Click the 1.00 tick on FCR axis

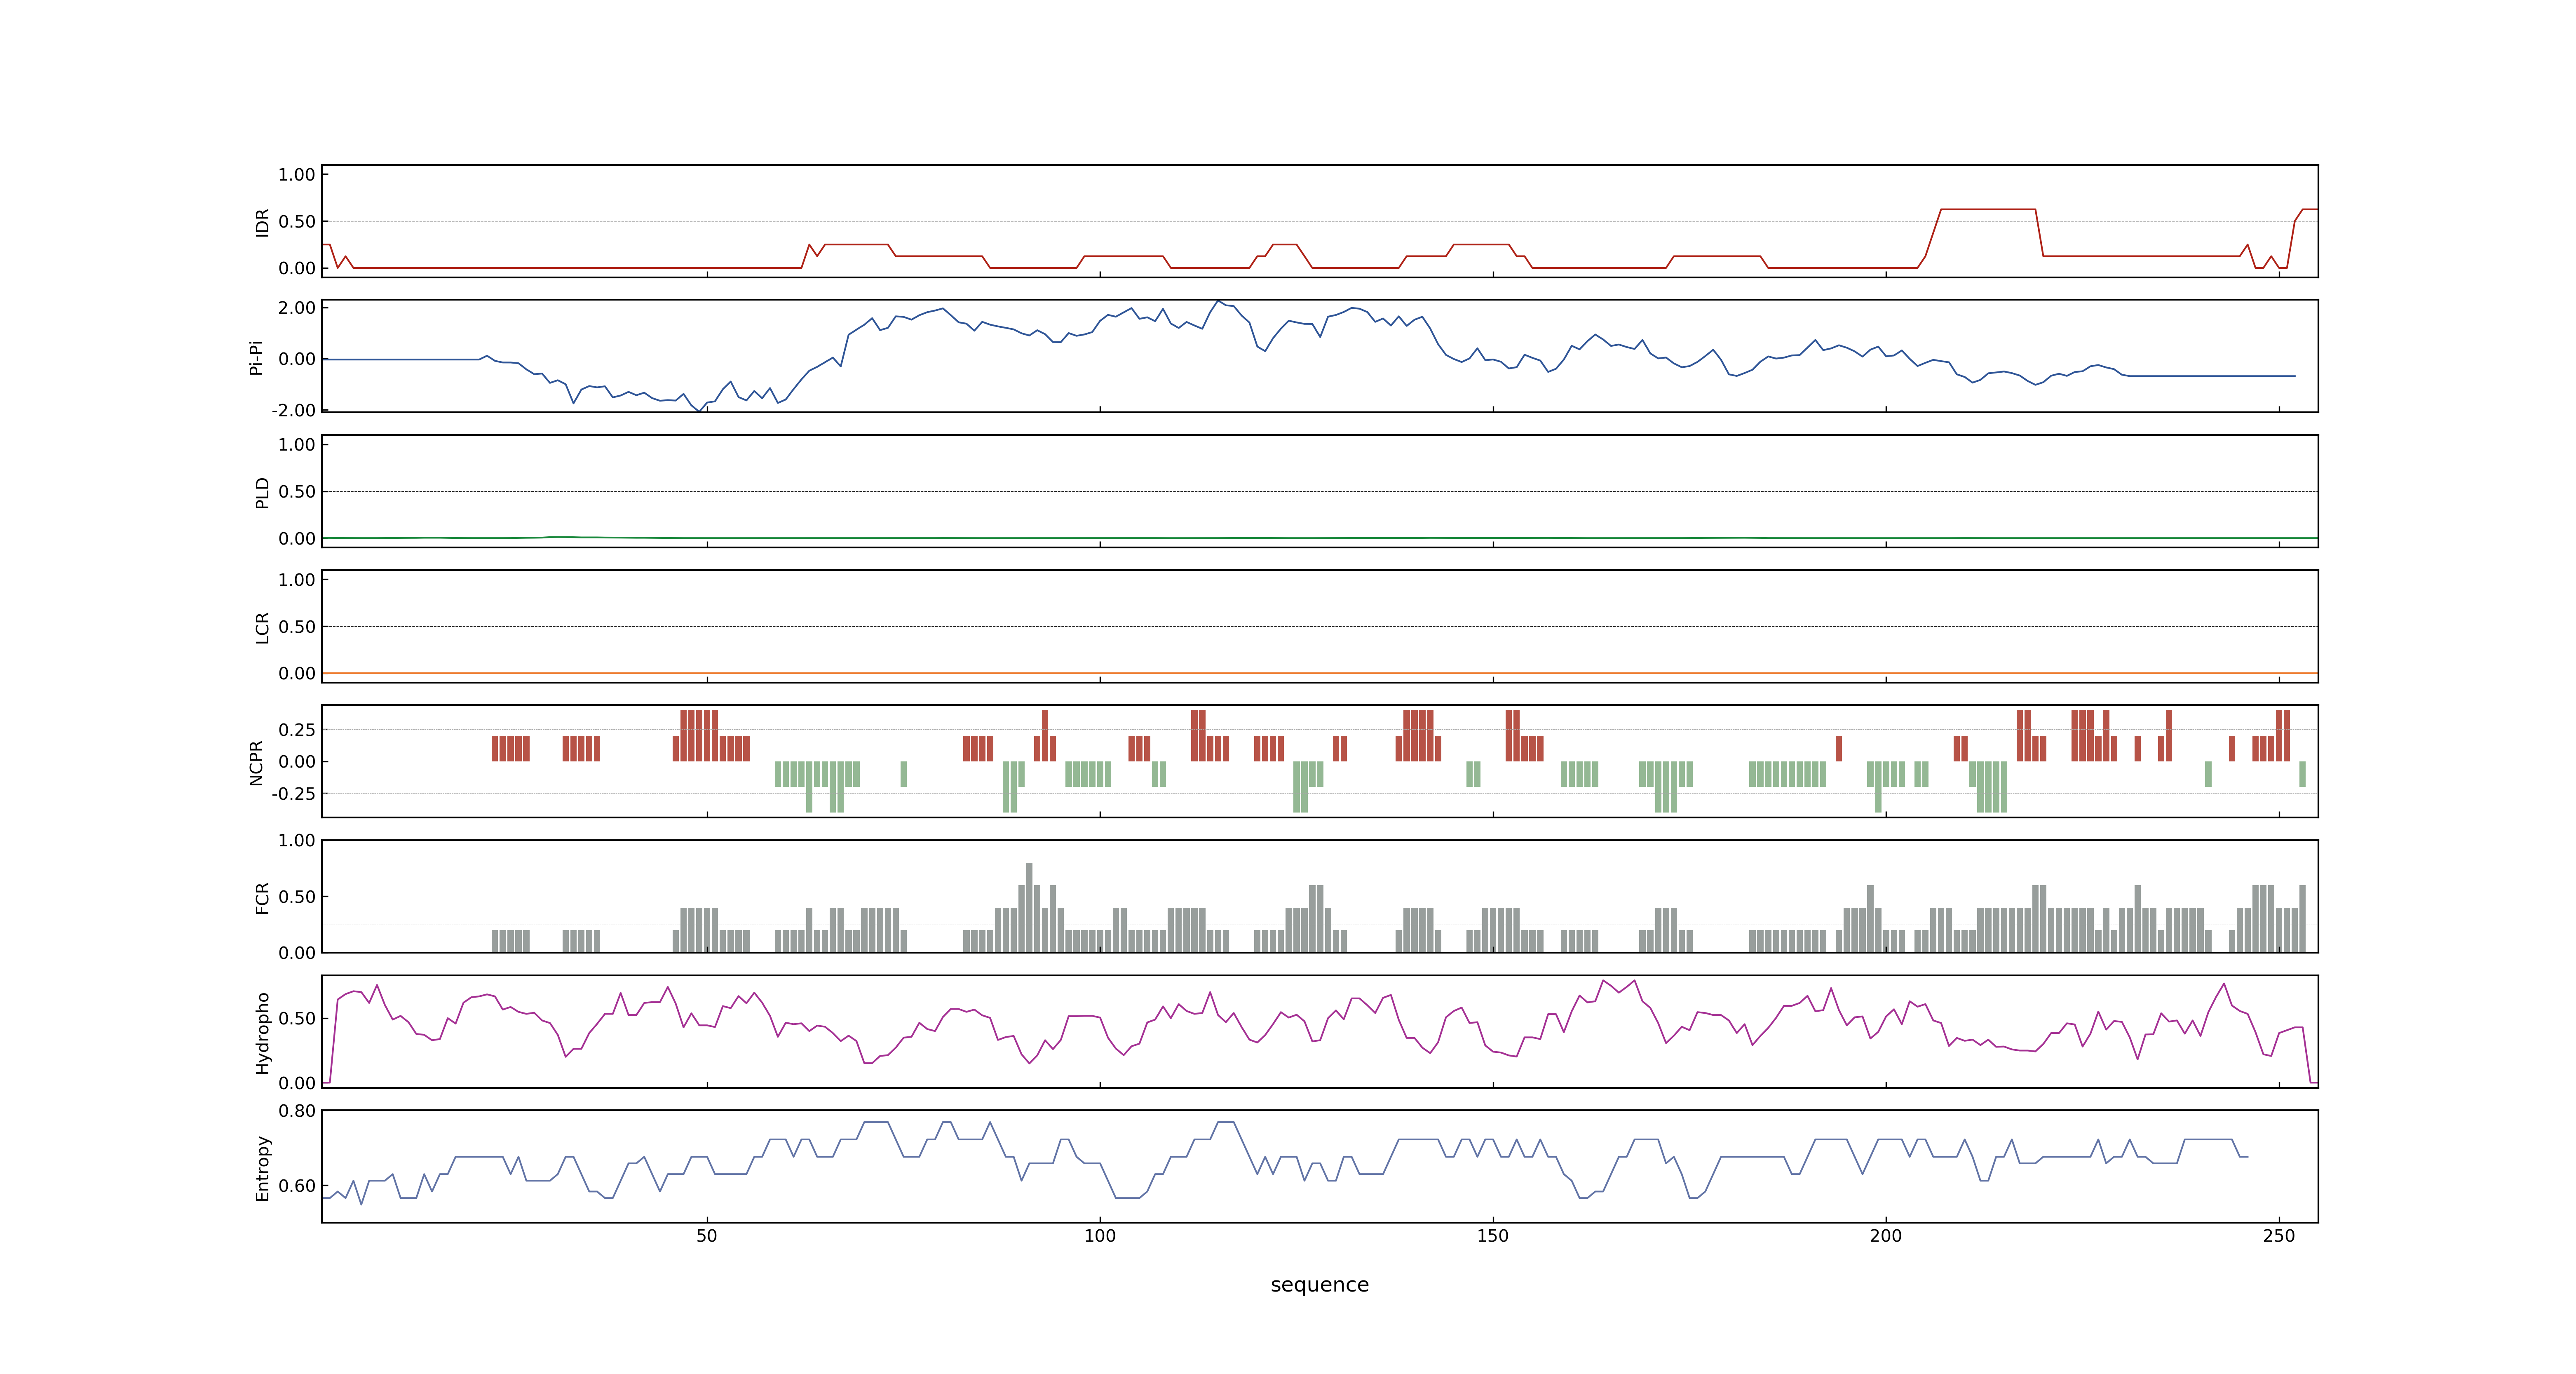click(x=297, y=841)
